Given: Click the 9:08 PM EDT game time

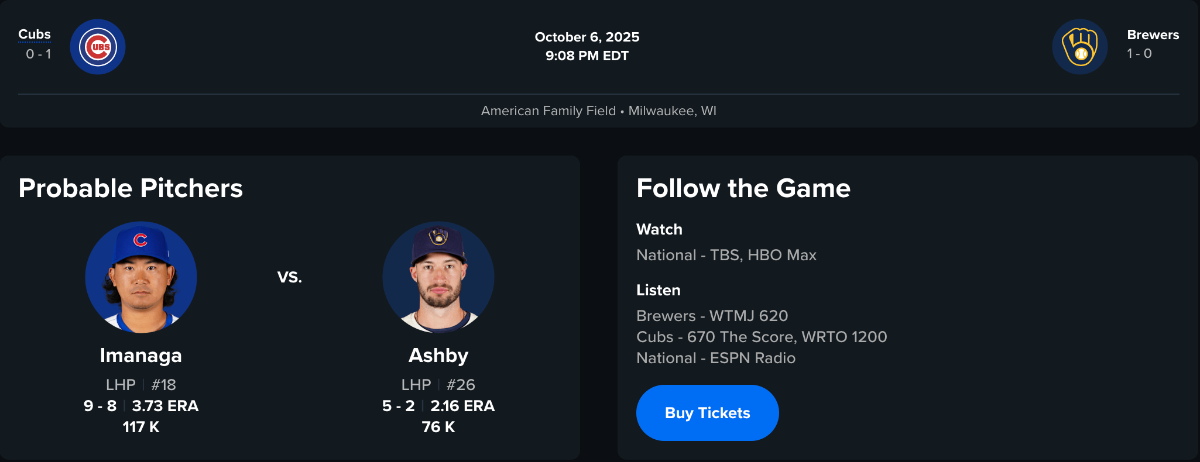Looking at the screenshot, I should coord(587,56).
